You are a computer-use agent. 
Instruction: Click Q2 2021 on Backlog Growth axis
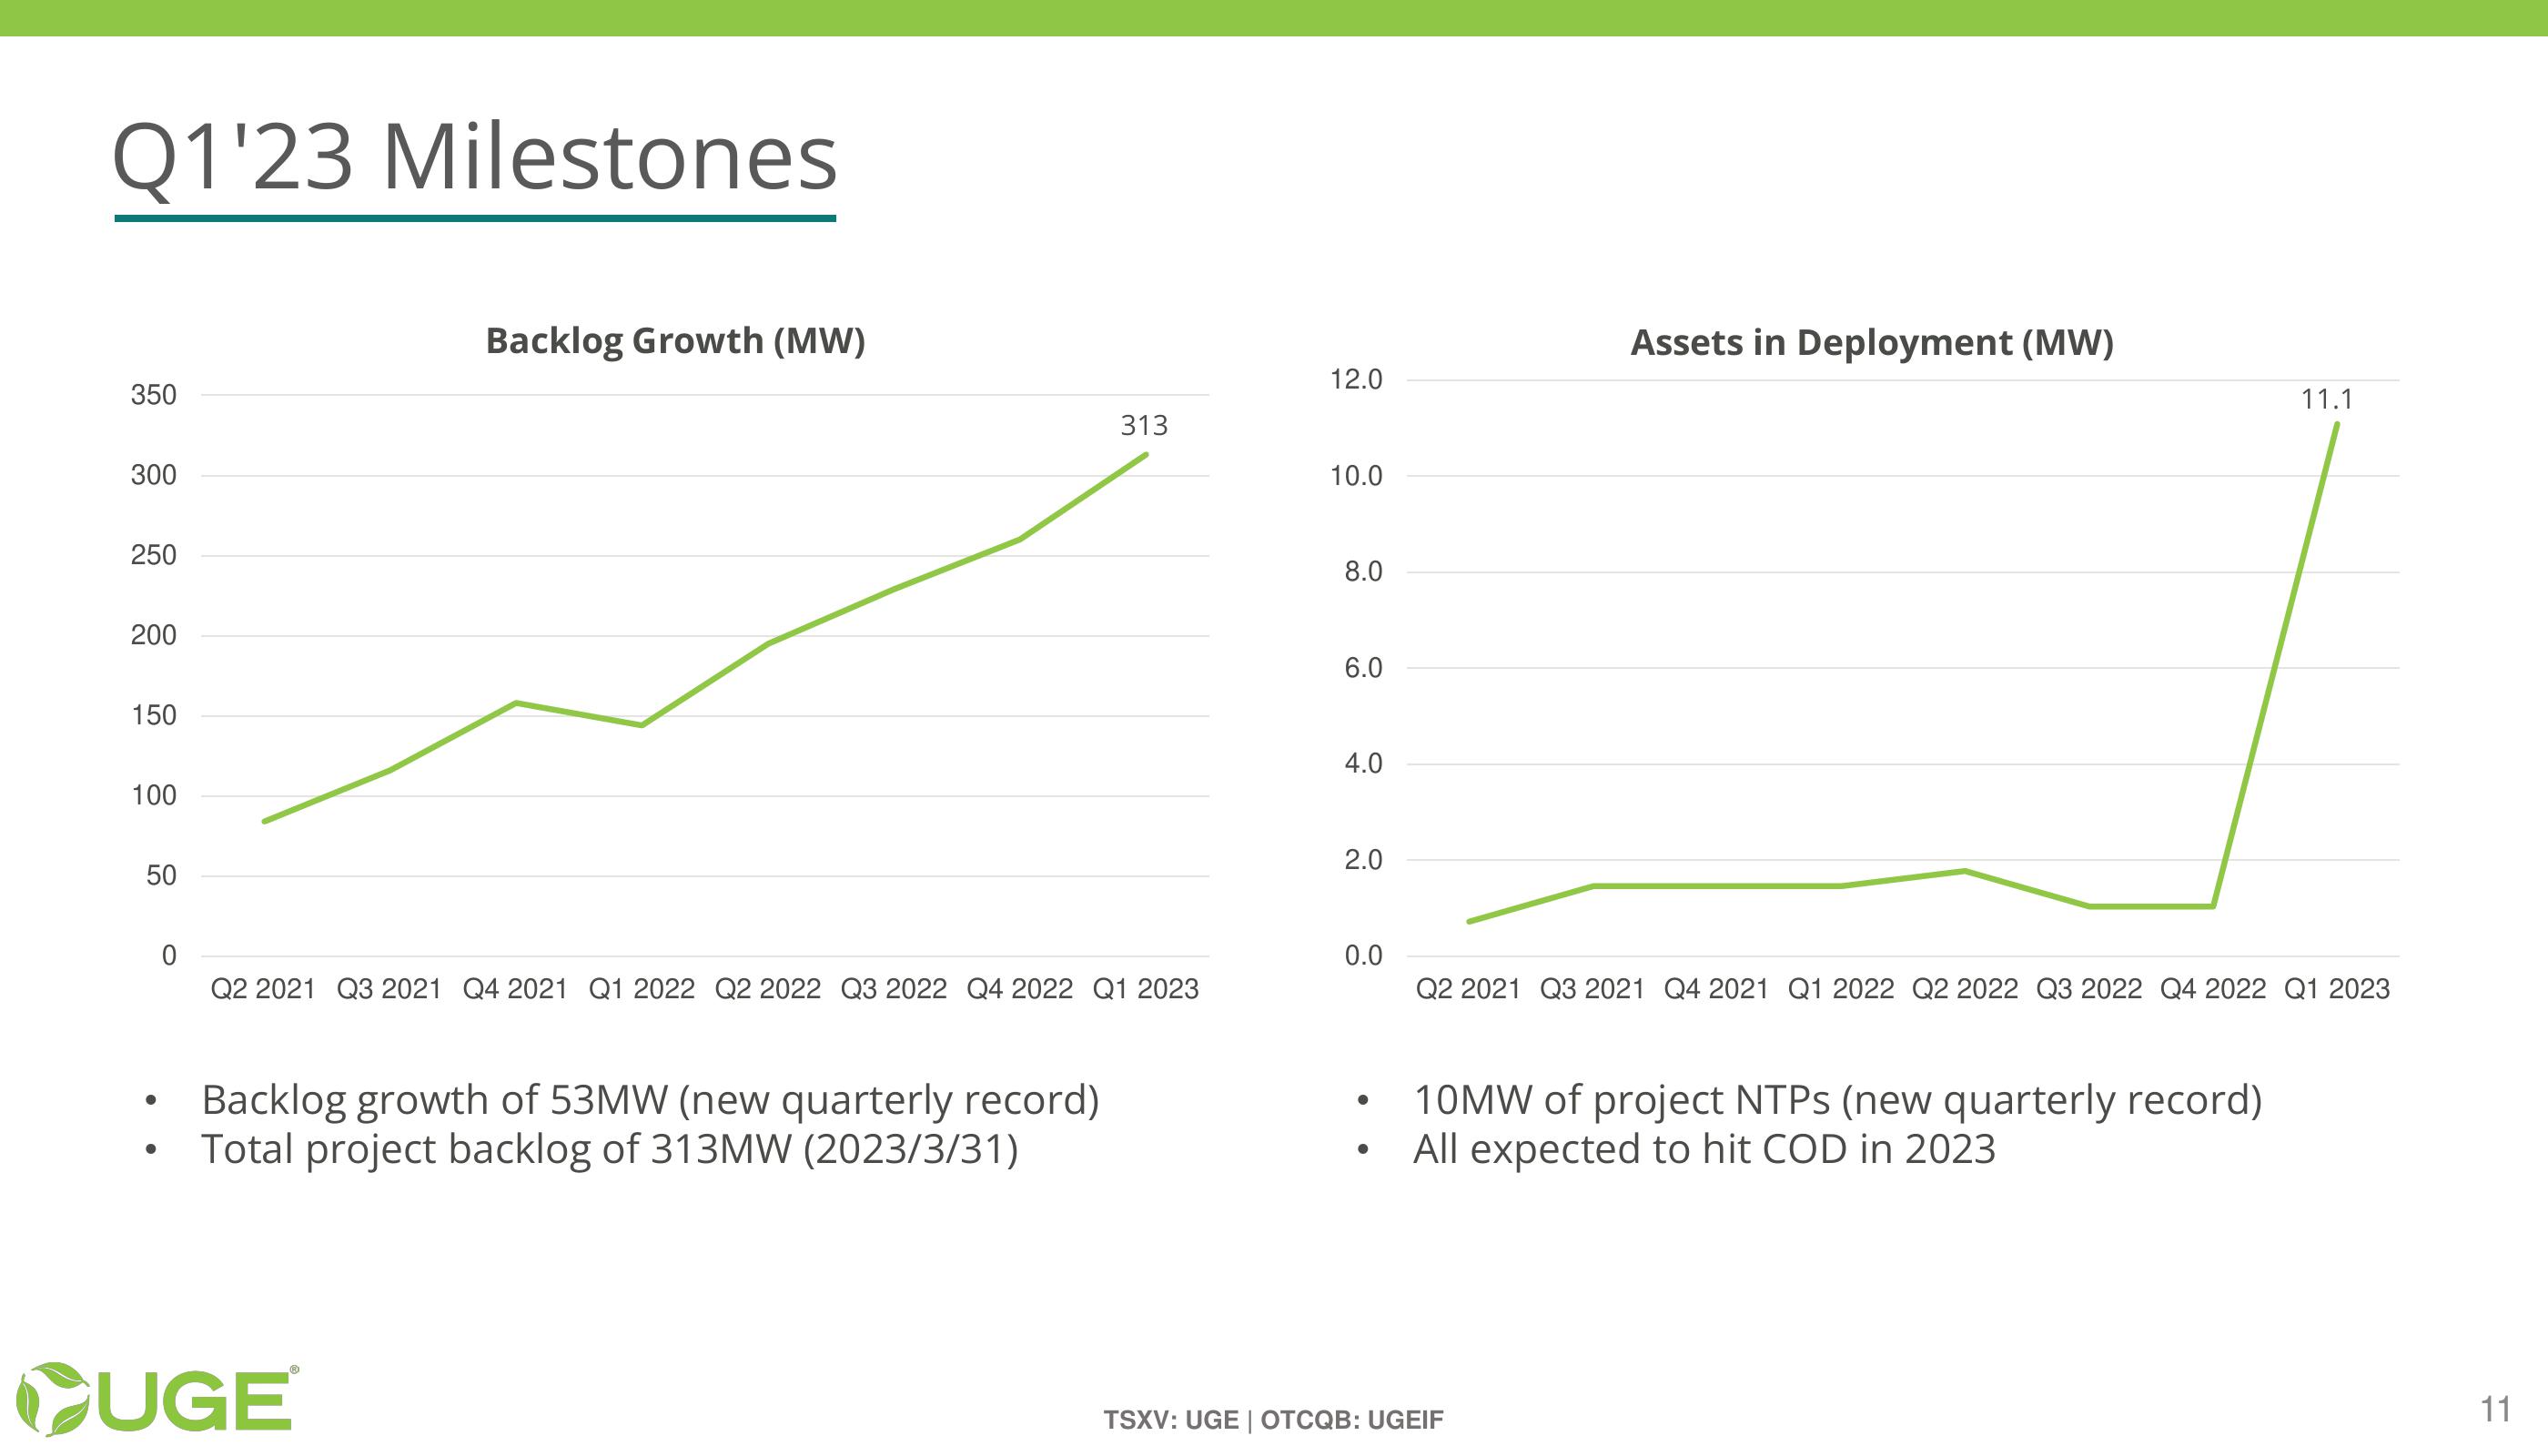263,989
